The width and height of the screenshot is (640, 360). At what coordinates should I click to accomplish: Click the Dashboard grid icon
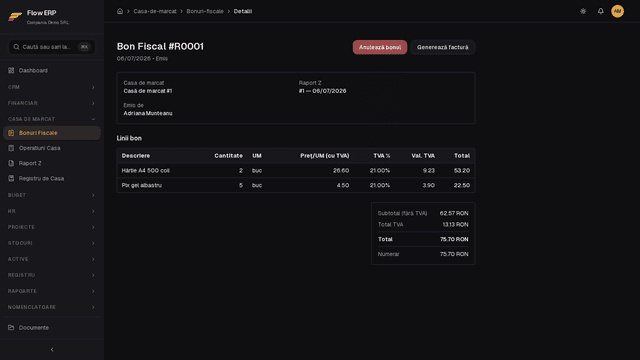pos(11,70)
